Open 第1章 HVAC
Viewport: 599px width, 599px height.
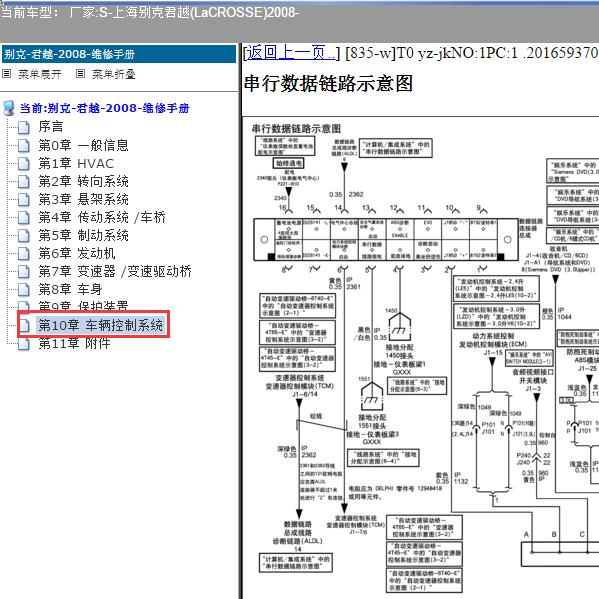(76, 164)
